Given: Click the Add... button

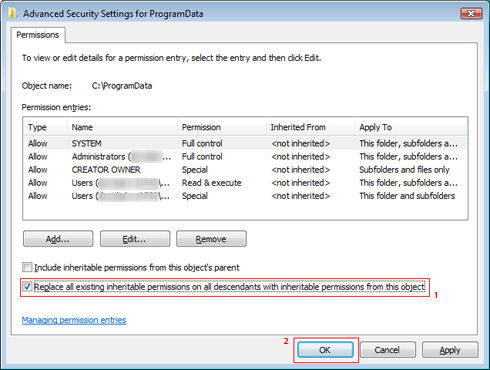Looking at the screenshot, I should (58, 239).
